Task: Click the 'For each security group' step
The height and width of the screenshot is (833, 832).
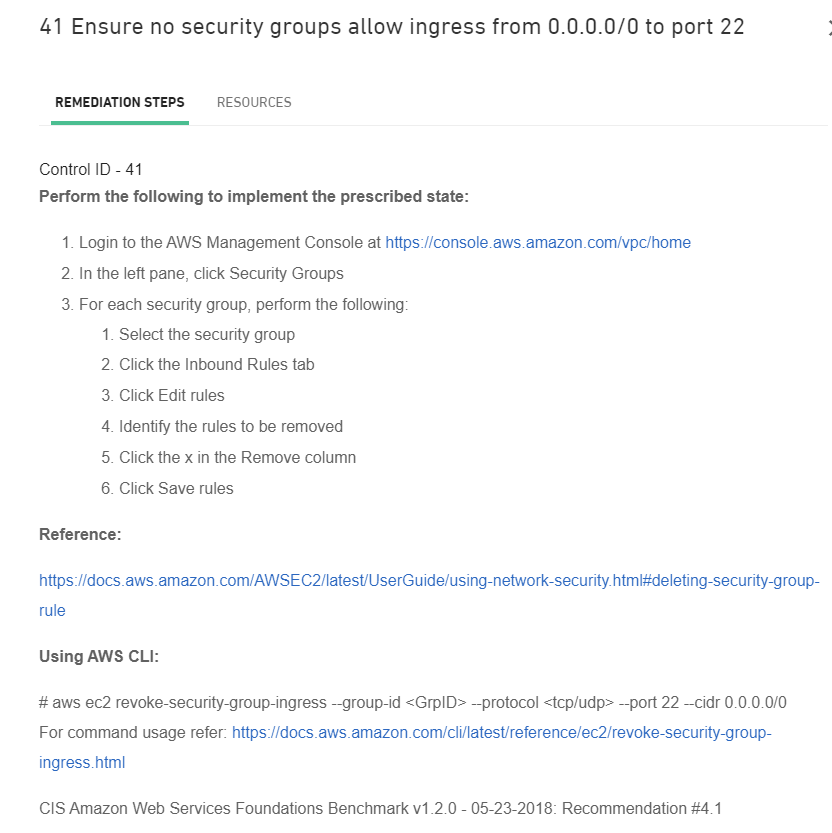Action: tap(243, 304)
